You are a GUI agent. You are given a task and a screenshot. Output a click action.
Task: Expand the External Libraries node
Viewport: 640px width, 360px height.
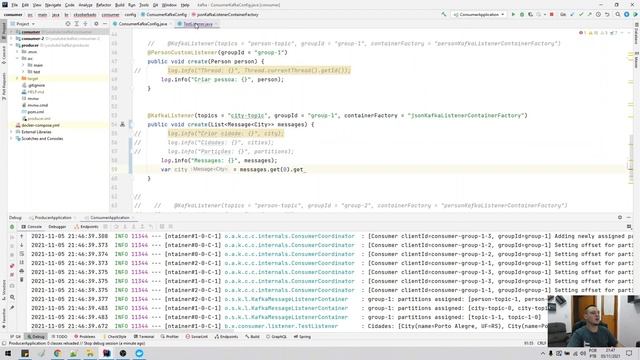coord(12,132)
